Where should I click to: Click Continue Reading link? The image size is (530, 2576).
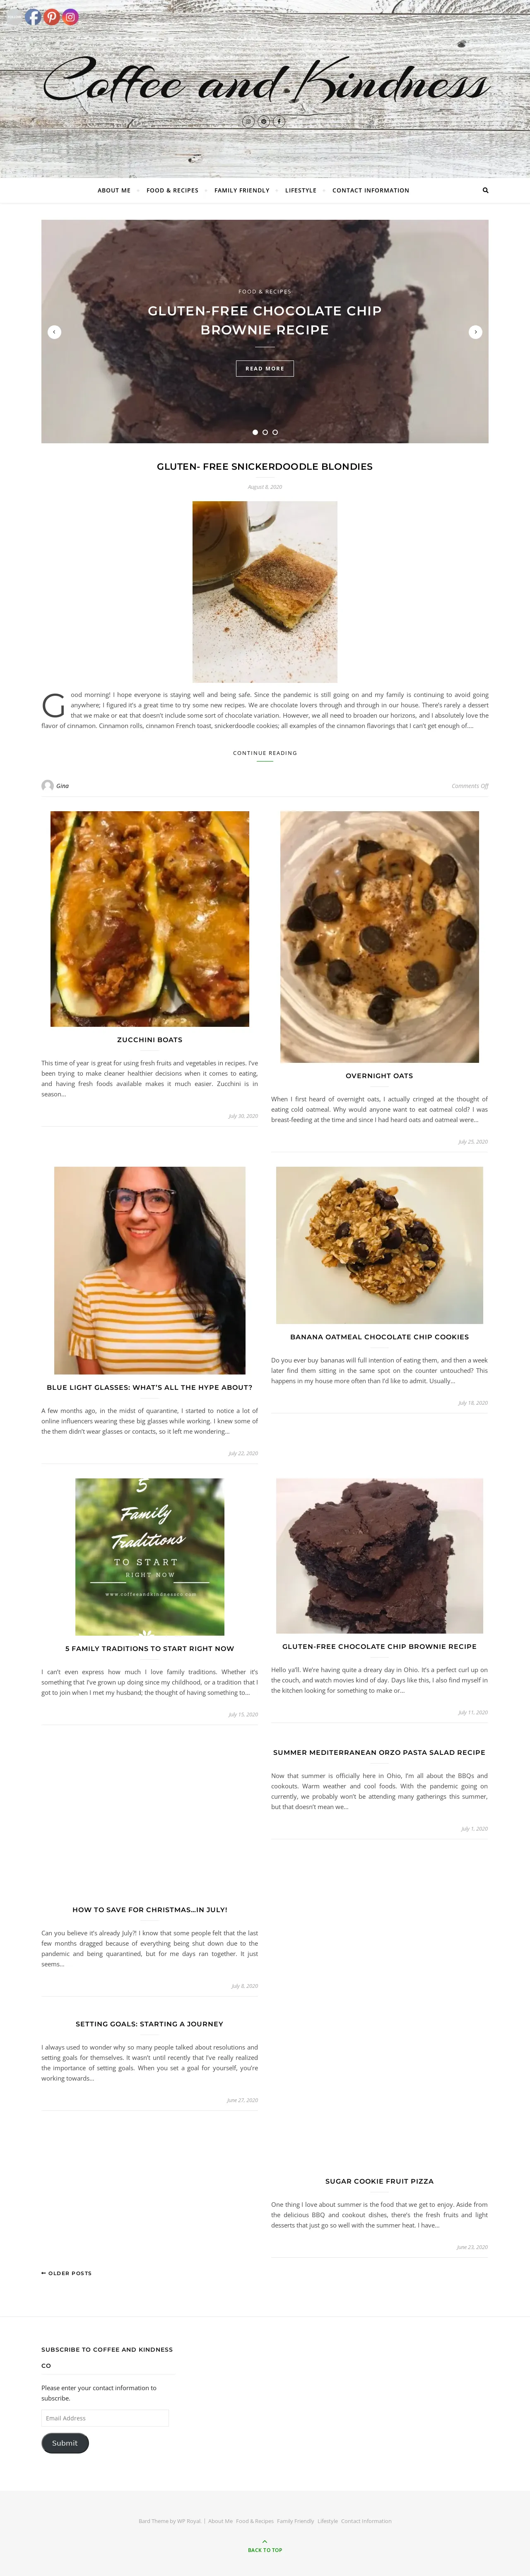pyautogui.click(x=265, y=753)
